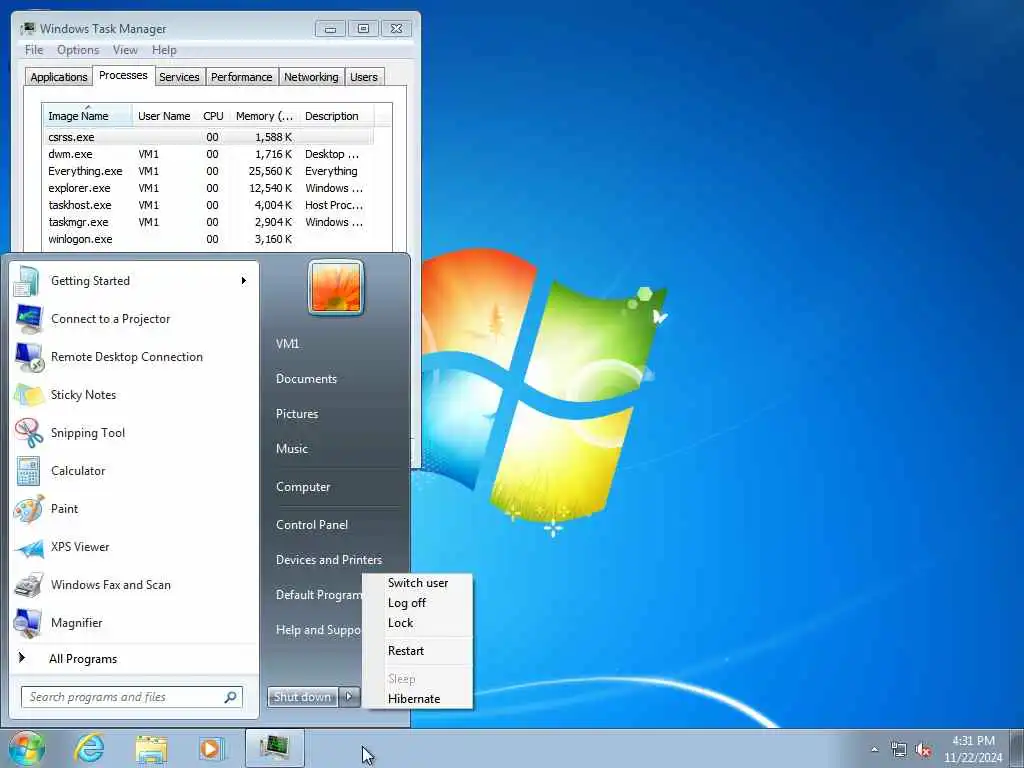Launch the Magnifier icon
Viewport: 1024px width, 768px height.
pyautogui.click(x=28, y=623)
